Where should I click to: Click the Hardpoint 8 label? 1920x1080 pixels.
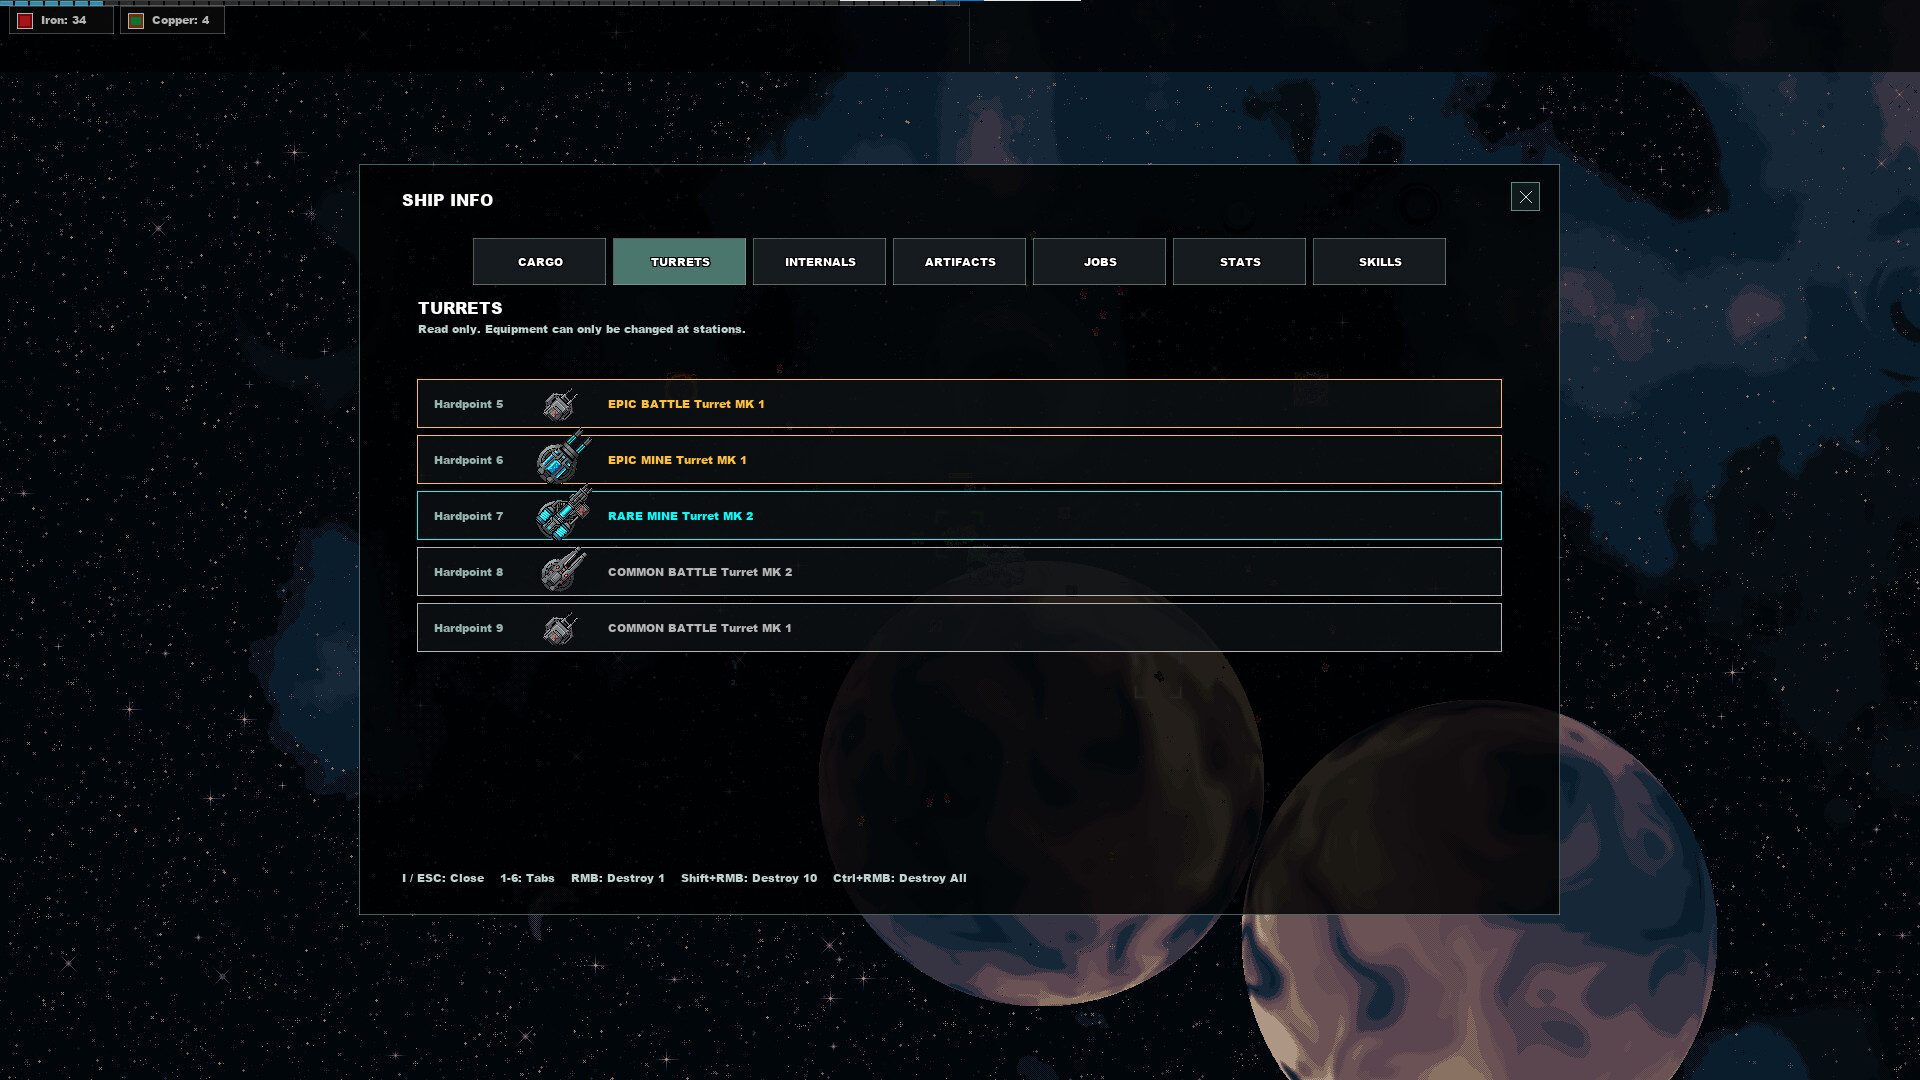[468, 572]
